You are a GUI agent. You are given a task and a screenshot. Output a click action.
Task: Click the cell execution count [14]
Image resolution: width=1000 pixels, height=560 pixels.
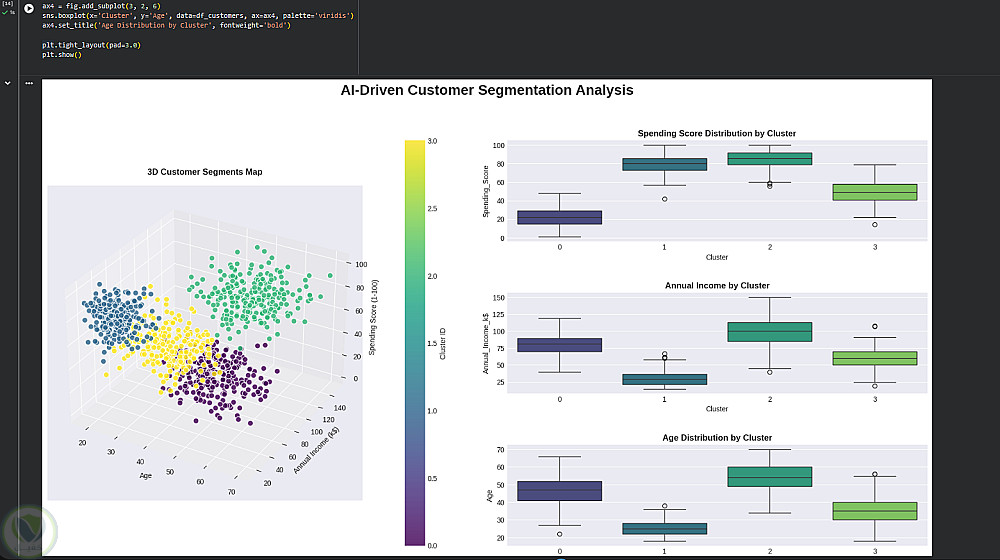(8, 4)
